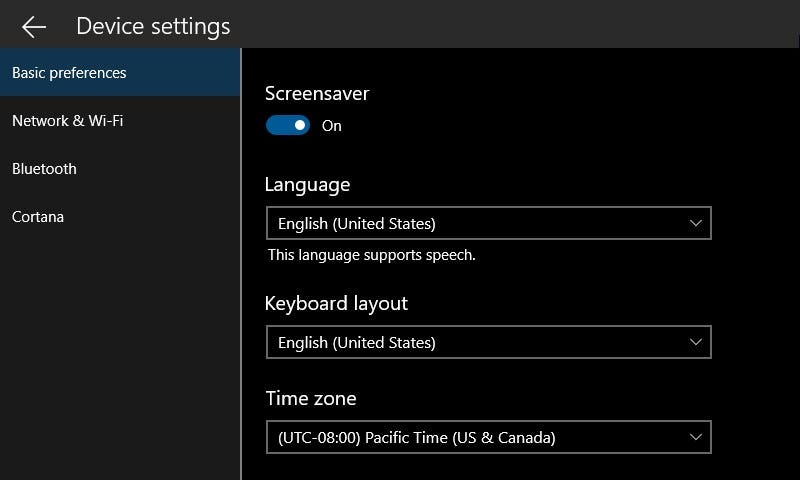The width and height of the screenshot is (800, 480).
Task: Expand the Language dropdown chevron arrow
Action: tap(695, 223)
